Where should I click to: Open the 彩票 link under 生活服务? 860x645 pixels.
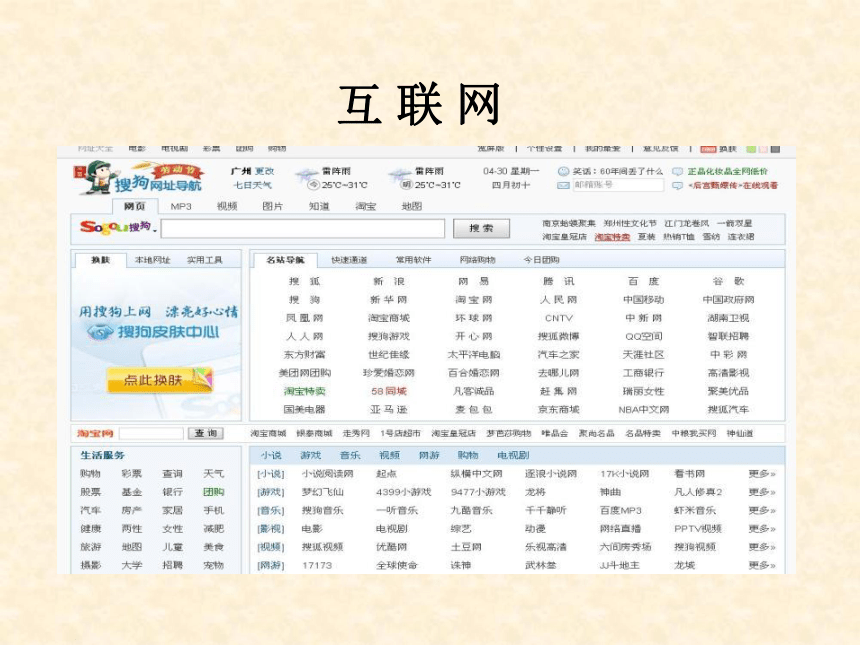(132, 474)
